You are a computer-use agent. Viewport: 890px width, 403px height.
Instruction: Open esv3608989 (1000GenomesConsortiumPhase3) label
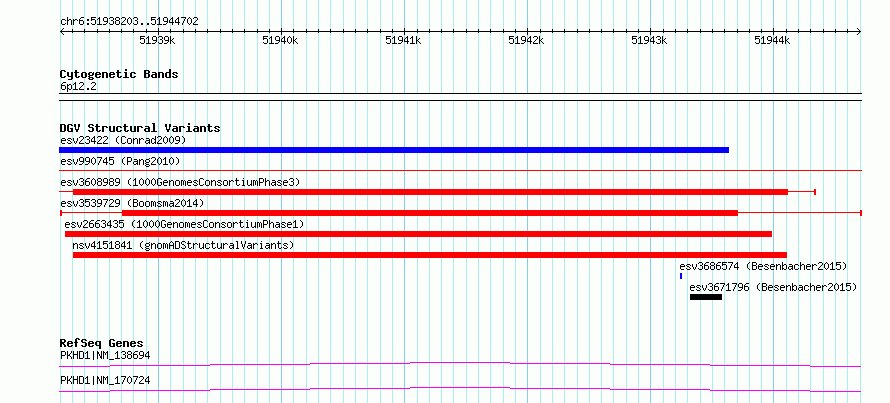(180, 182)
